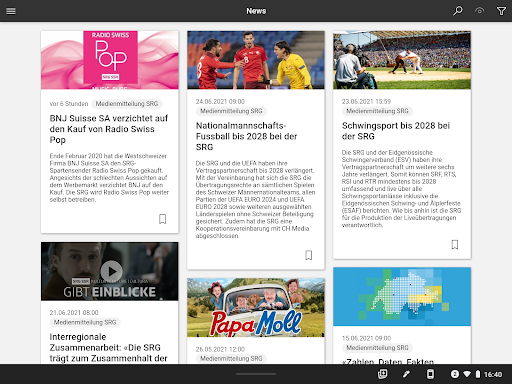512x384 pixels.
Task: Click the phone hub icon in taskbar
Action: click(430, 374)
